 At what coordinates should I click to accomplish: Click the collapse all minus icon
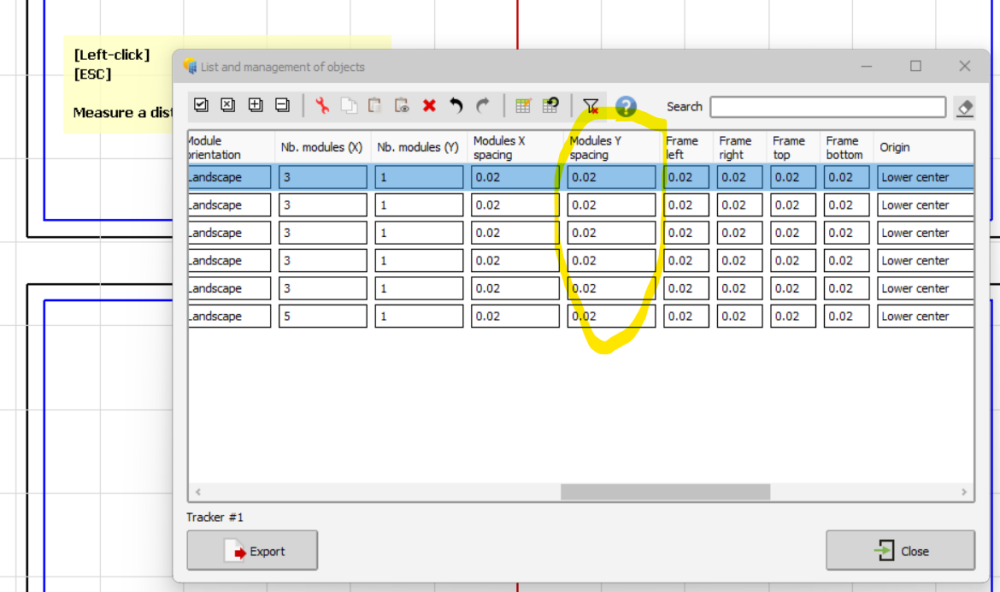point(282,105)
